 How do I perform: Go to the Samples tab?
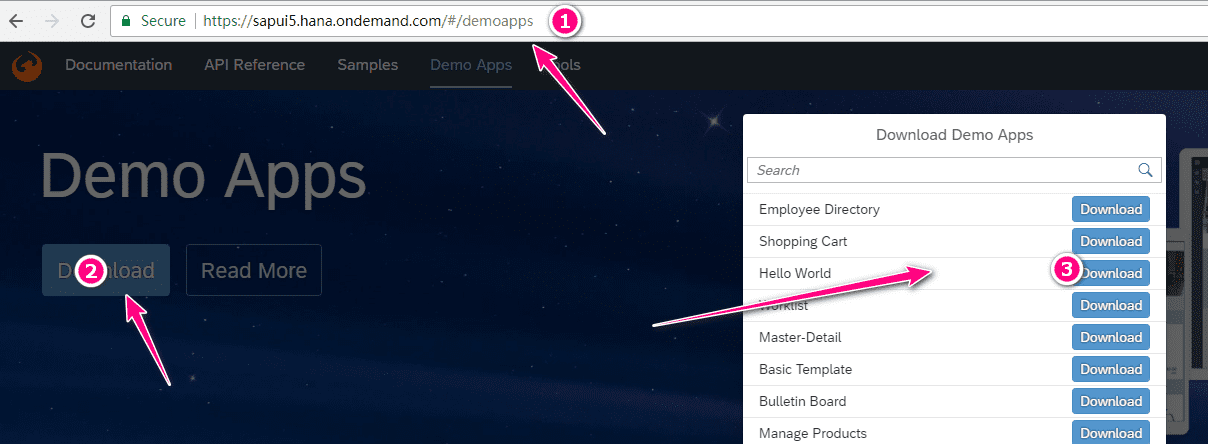coord(367,65)
